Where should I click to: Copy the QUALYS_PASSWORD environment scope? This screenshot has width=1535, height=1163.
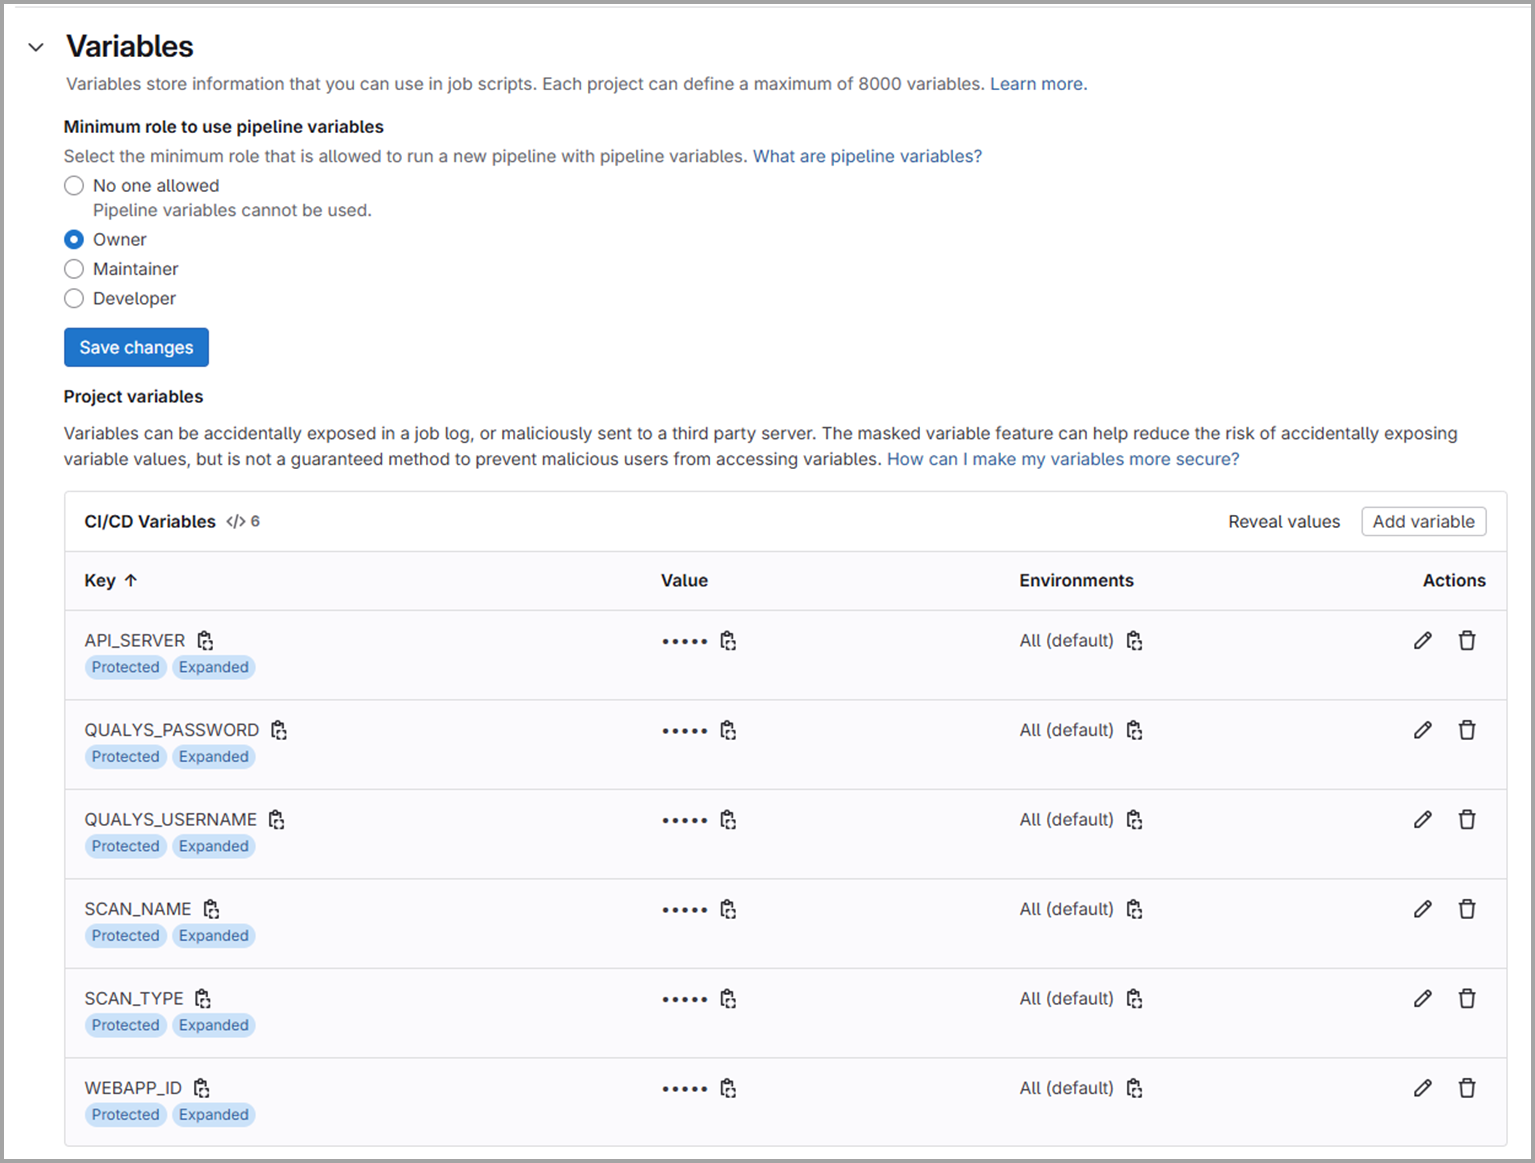(1134, 730)
